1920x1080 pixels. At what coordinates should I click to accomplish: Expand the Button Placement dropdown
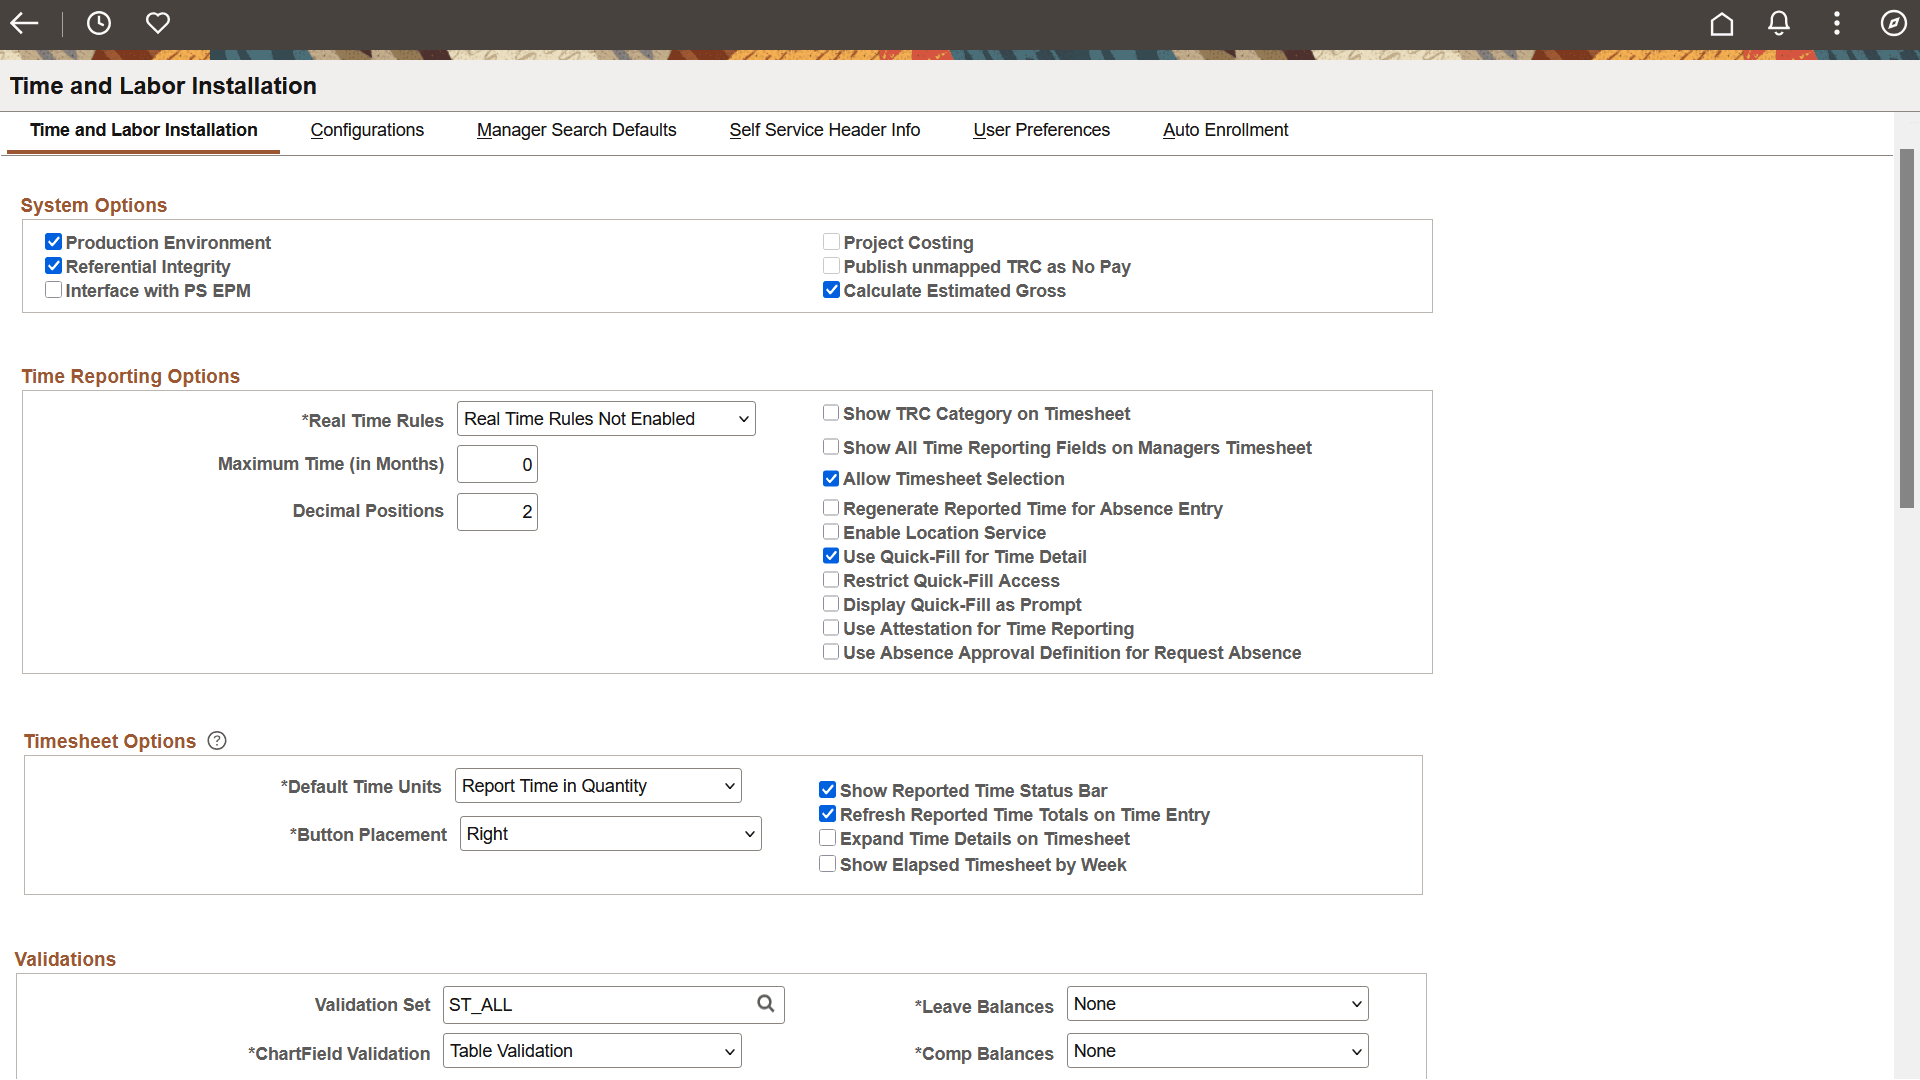point(610,834)
